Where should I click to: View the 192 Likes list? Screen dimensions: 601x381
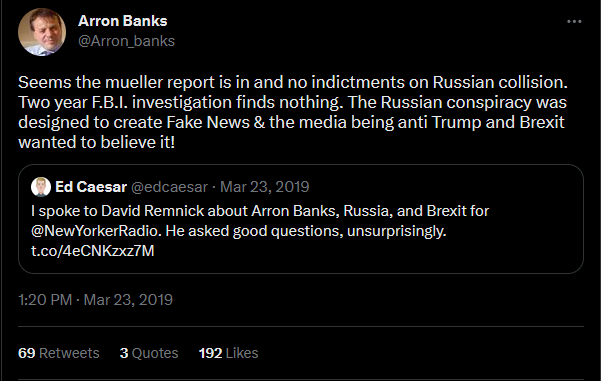(228, 353)
